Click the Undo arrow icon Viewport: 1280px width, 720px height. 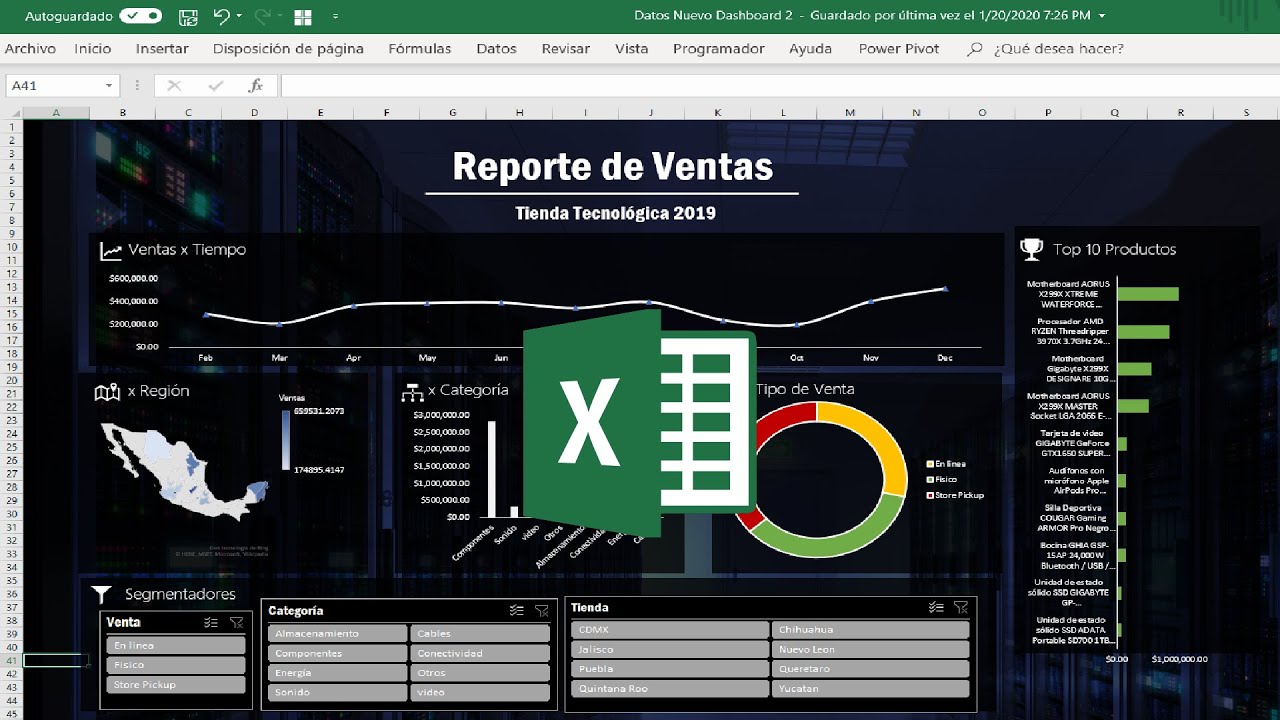point(221,16)
